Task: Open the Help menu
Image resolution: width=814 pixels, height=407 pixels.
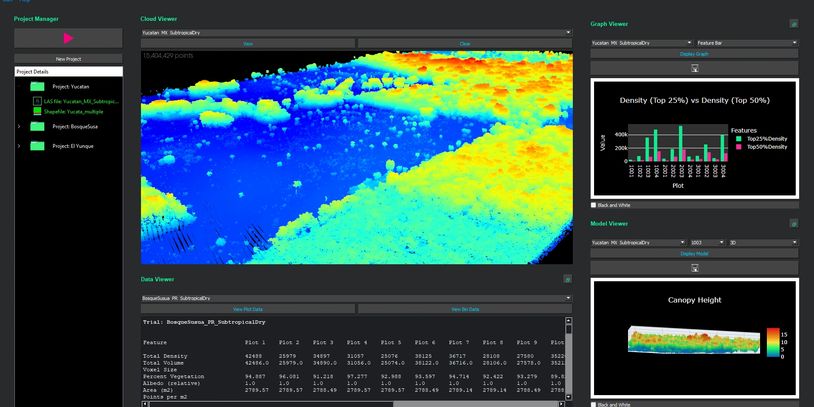Action: tap(25, 2)
